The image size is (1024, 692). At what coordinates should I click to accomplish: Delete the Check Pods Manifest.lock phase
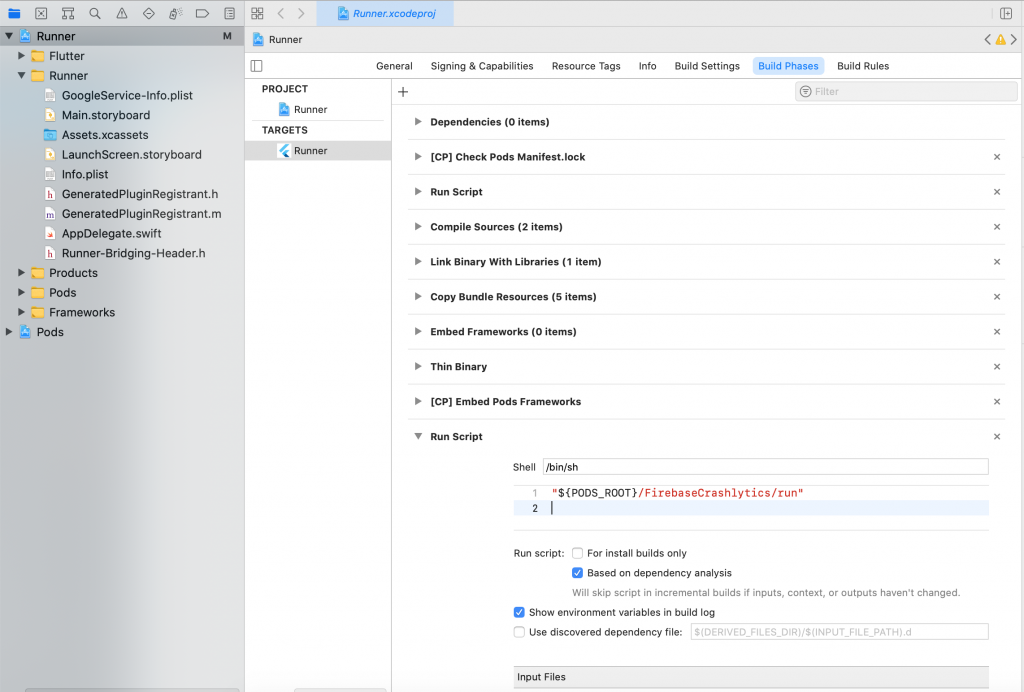(x=997, y=157)
